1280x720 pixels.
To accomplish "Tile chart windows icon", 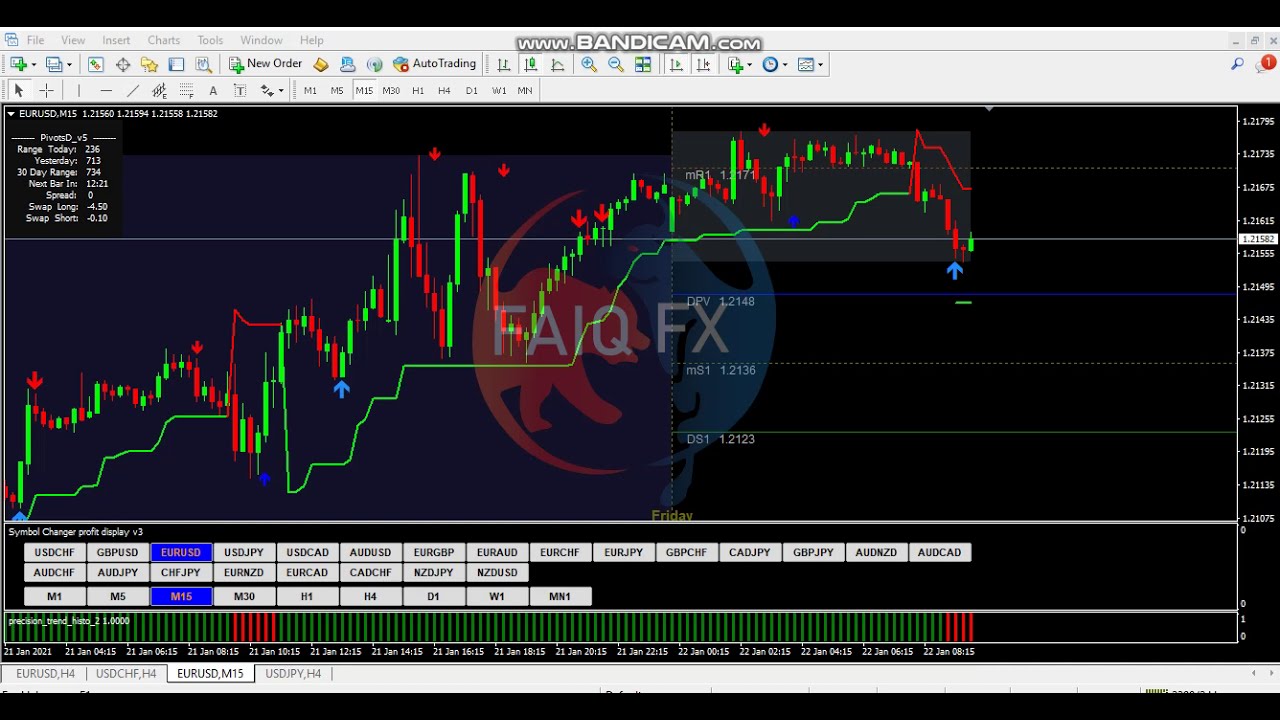I will coord(643,64).
